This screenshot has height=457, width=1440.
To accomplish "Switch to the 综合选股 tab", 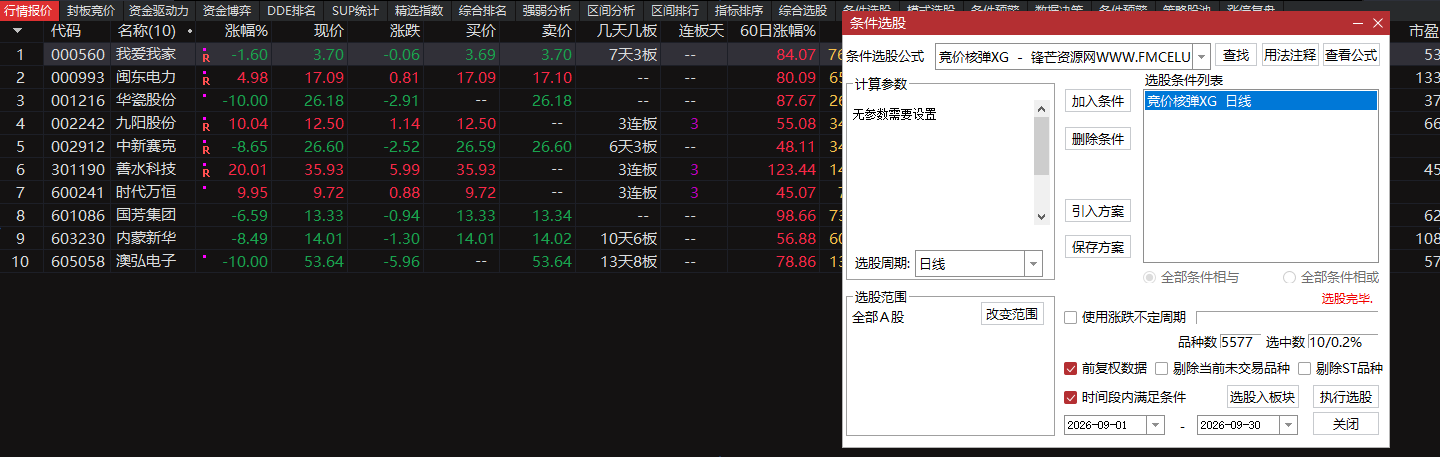I will tap(803, 11).
